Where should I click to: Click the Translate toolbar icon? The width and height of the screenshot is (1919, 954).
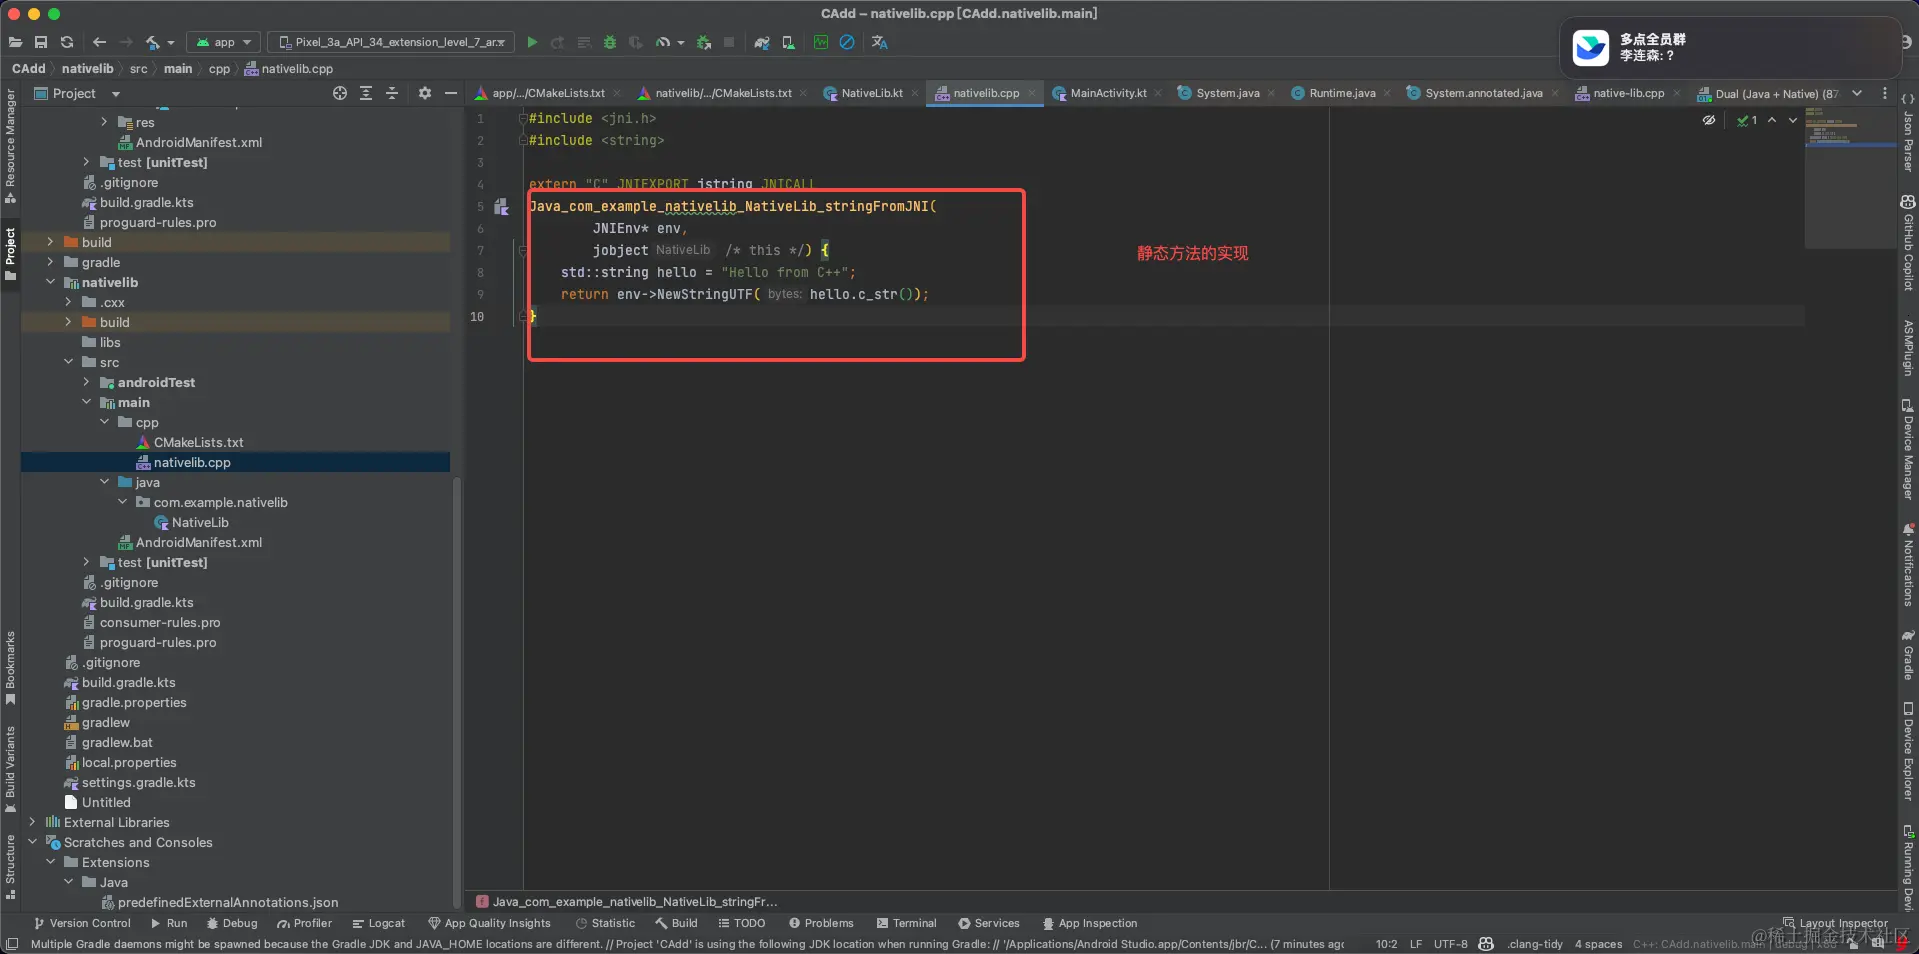coord(880,42)
